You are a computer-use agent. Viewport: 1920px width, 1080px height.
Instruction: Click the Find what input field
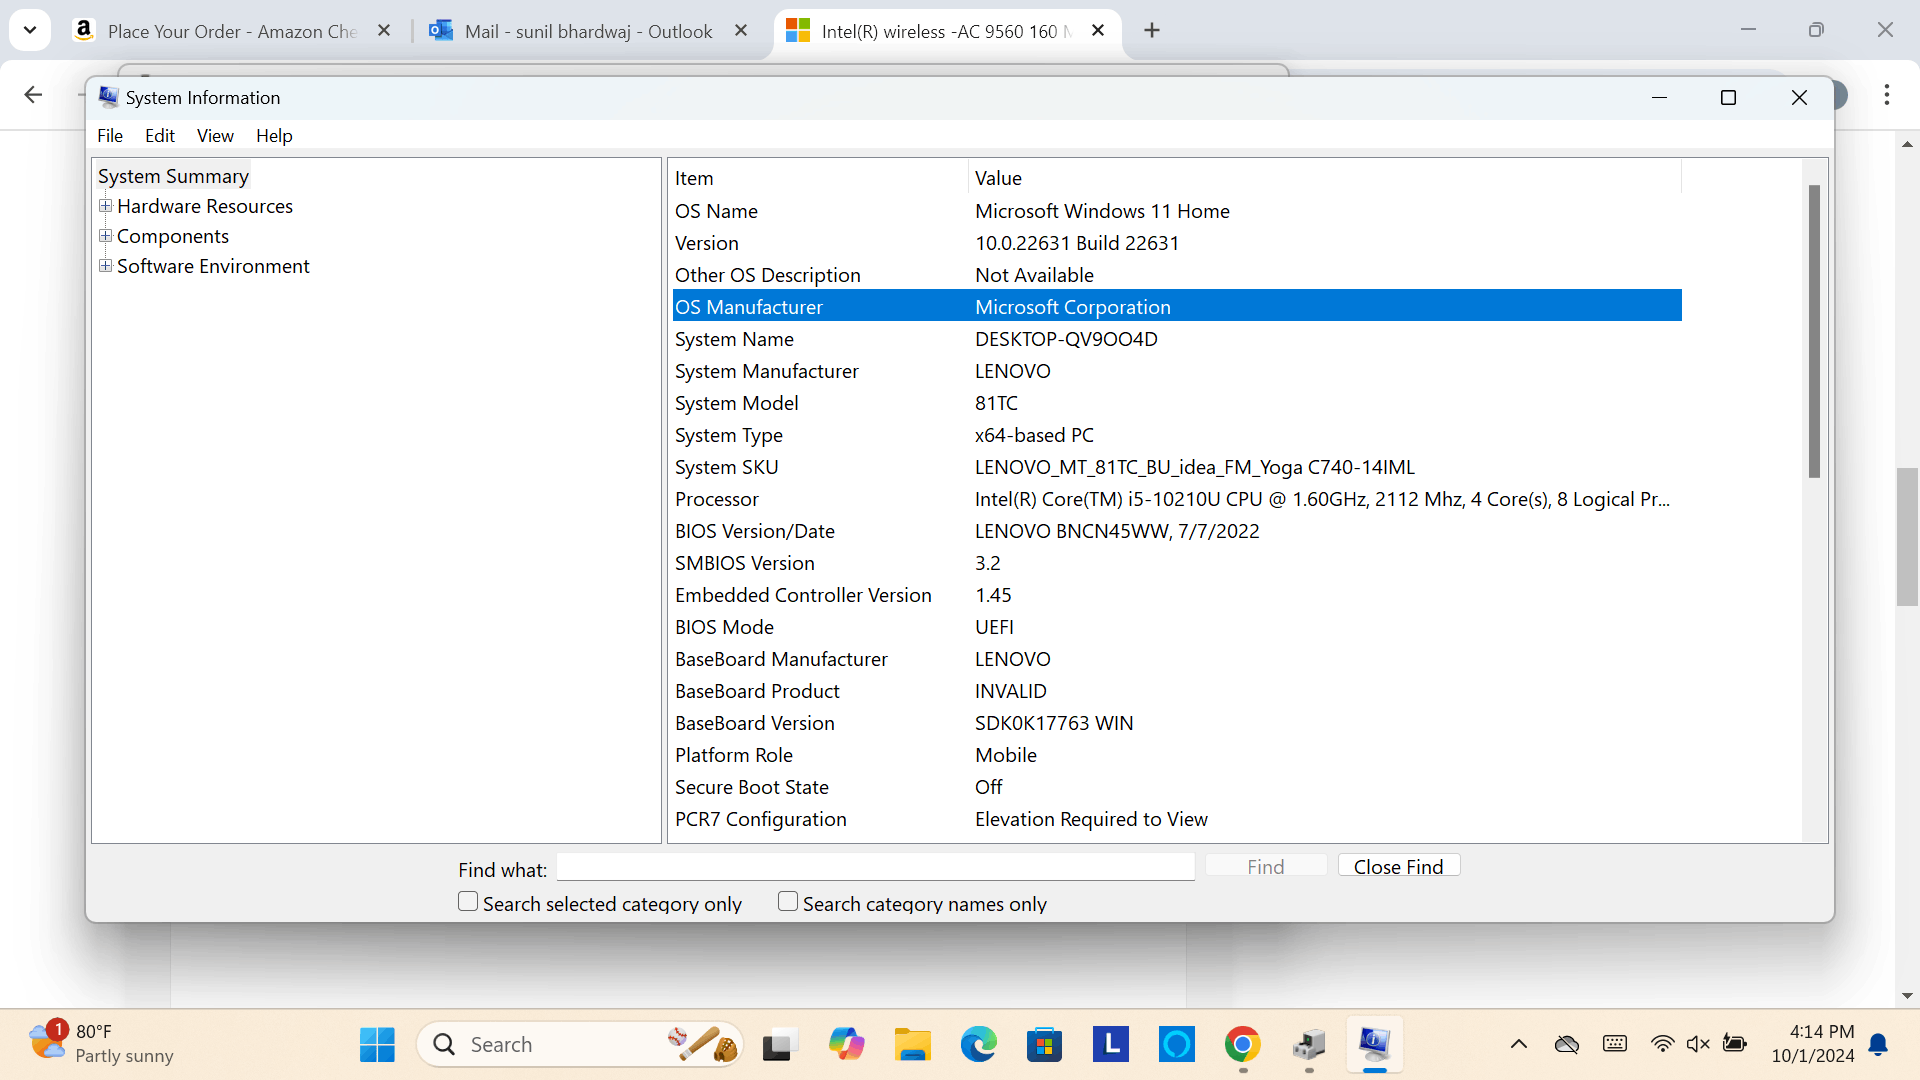[875, 867]
